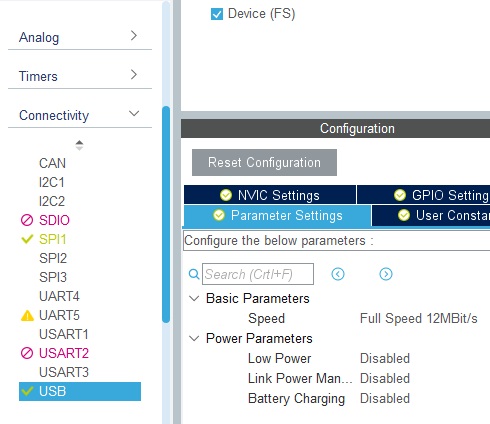Uncheck the Device (FS) checkbox
Viewport: 490px width, 424px height.
tap(217, 14)
